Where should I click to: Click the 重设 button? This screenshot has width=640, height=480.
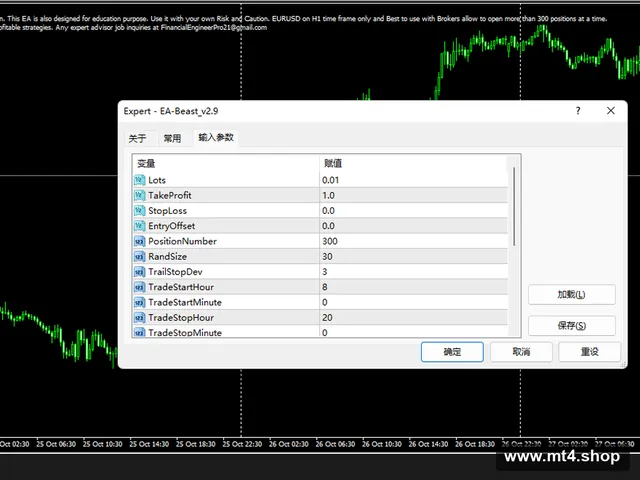pos(589,351)
